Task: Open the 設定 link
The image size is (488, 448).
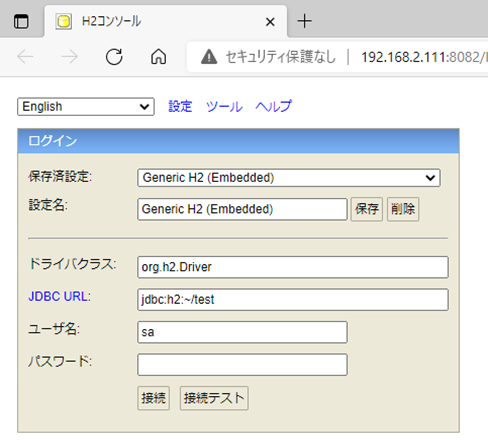Action: click(x=180, y=107)
